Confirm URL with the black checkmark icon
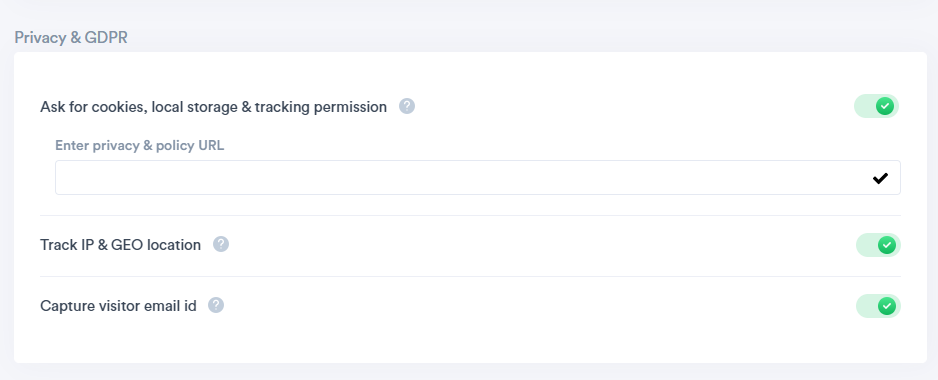 880,178
